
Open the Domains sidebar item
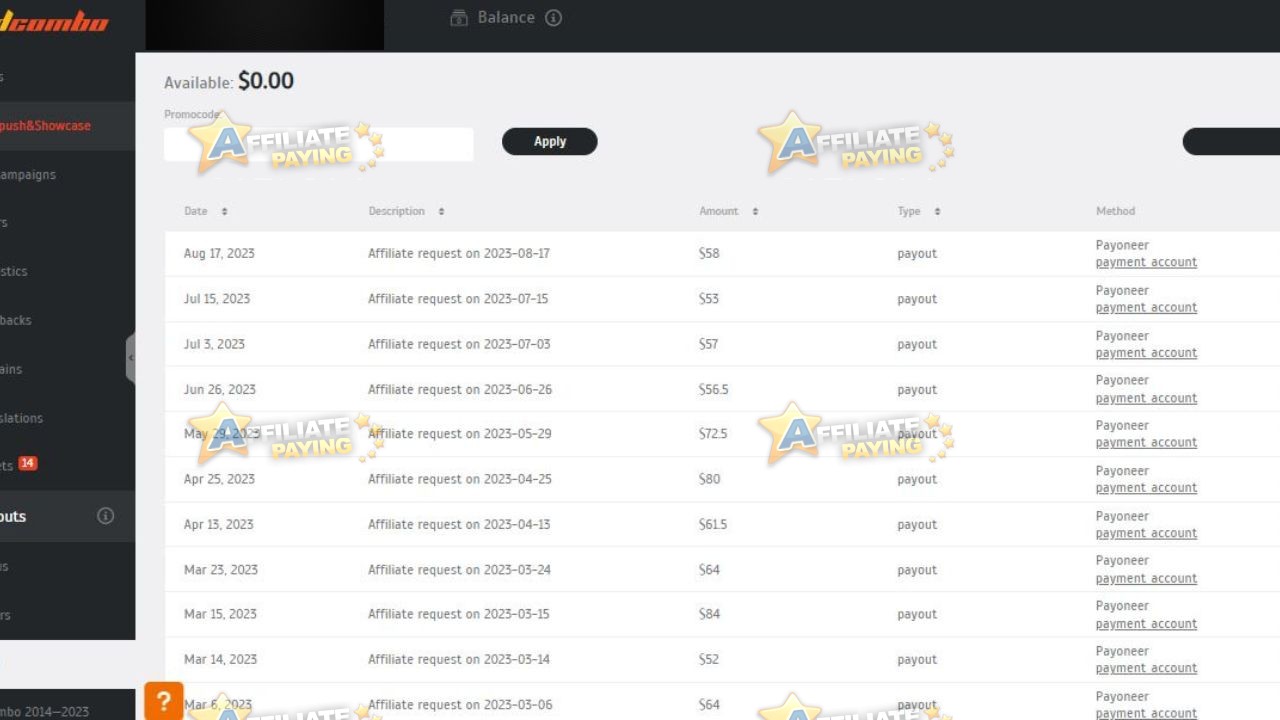pos(11,370)
